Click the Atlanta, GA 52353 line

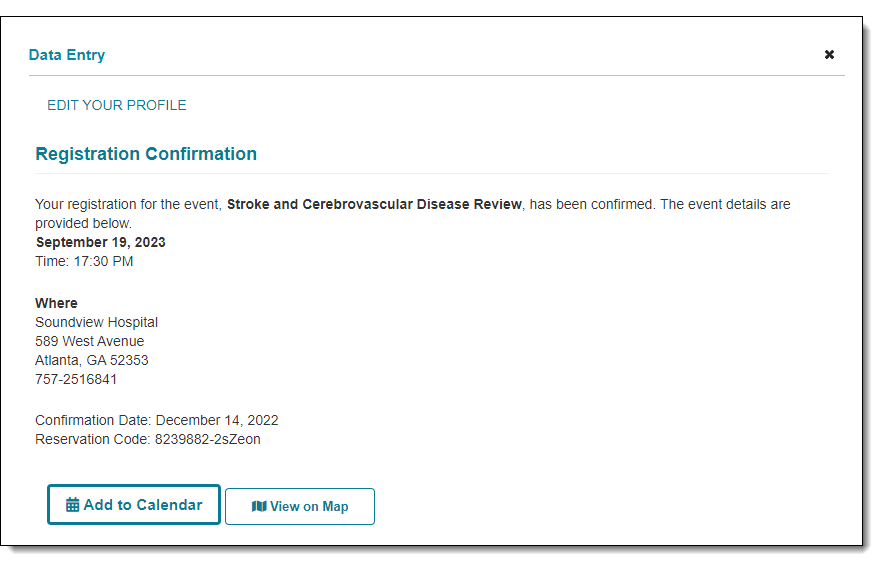[x=91, y=360]
